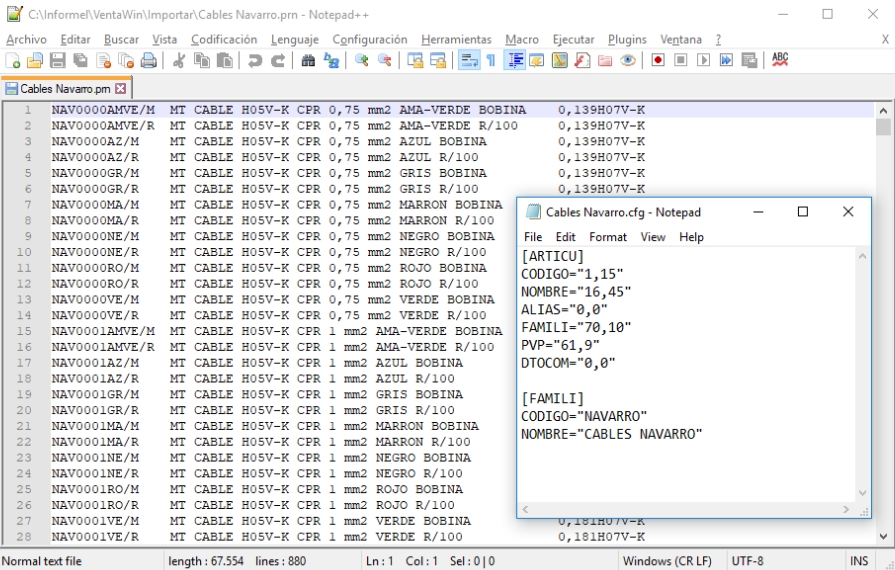Image resolution: width=895 pixels, height=570 pixels.
Task: Open View menu in Notepad window
Action: click(653, 237)
